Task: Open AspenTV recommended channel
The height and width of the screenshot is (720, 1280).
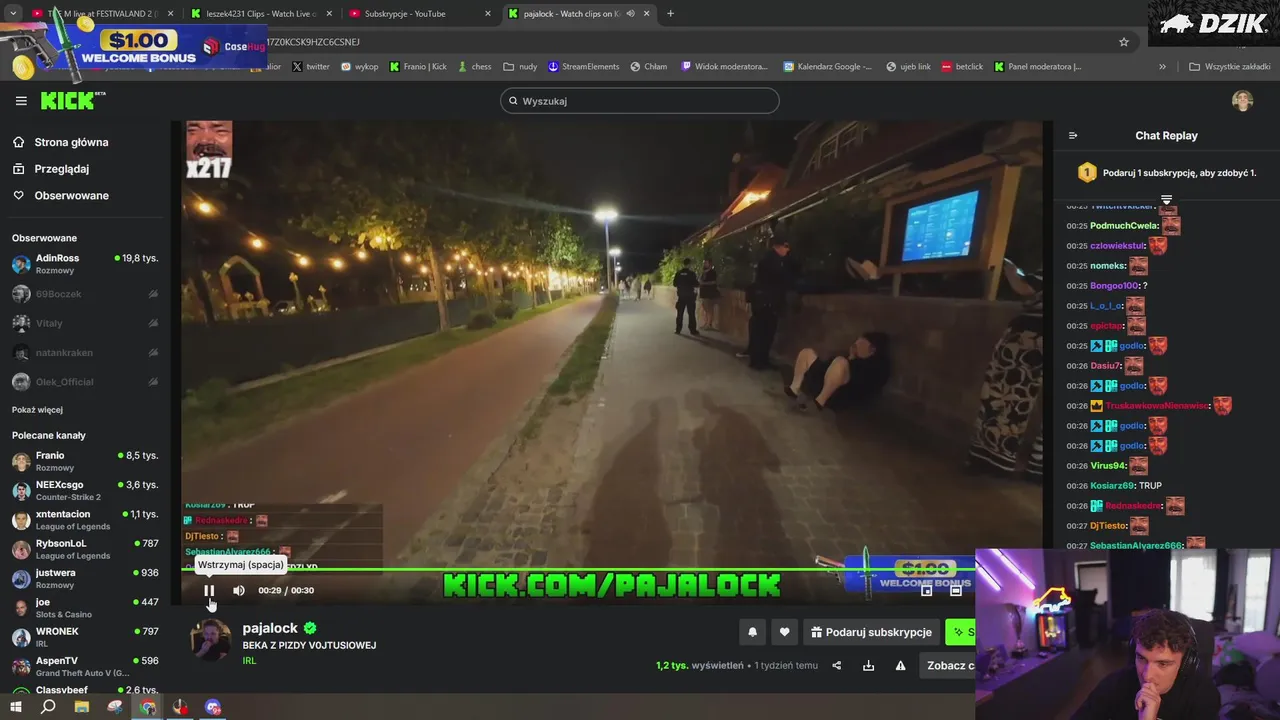Action: (x=85, y=666)
